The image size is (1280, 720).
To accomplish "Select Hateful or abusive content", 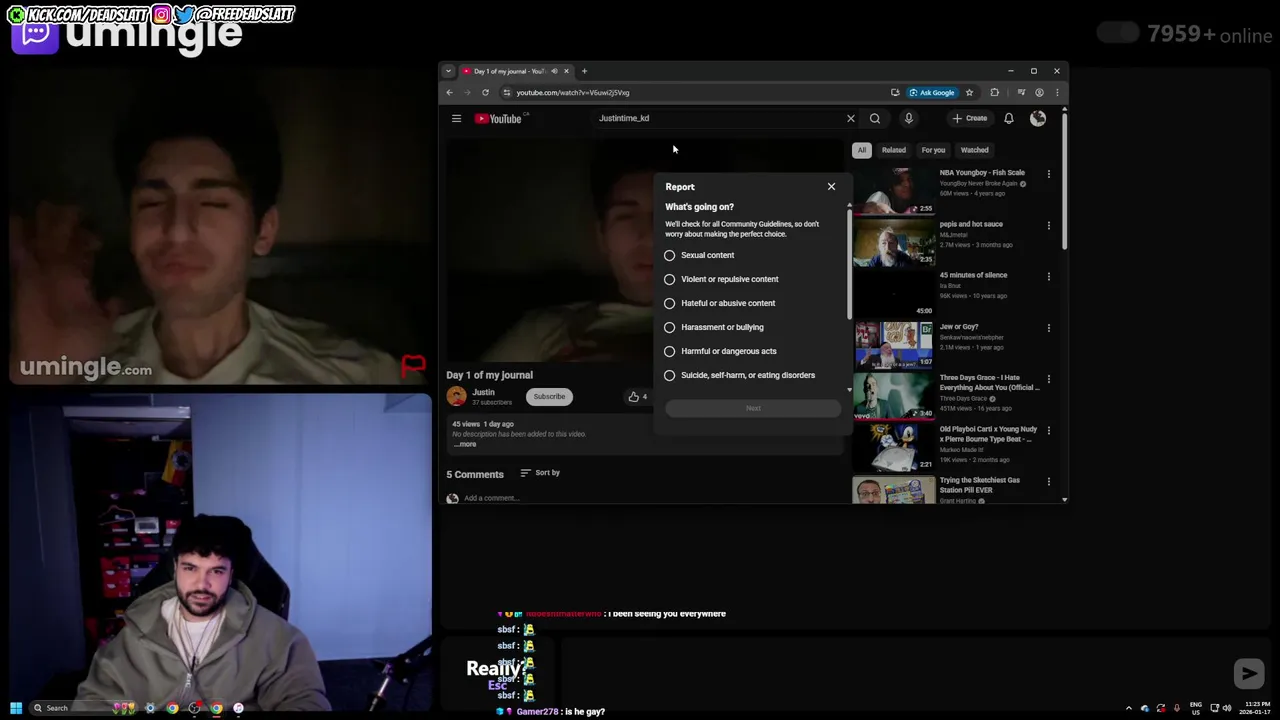I will click(x=669, y=303).
